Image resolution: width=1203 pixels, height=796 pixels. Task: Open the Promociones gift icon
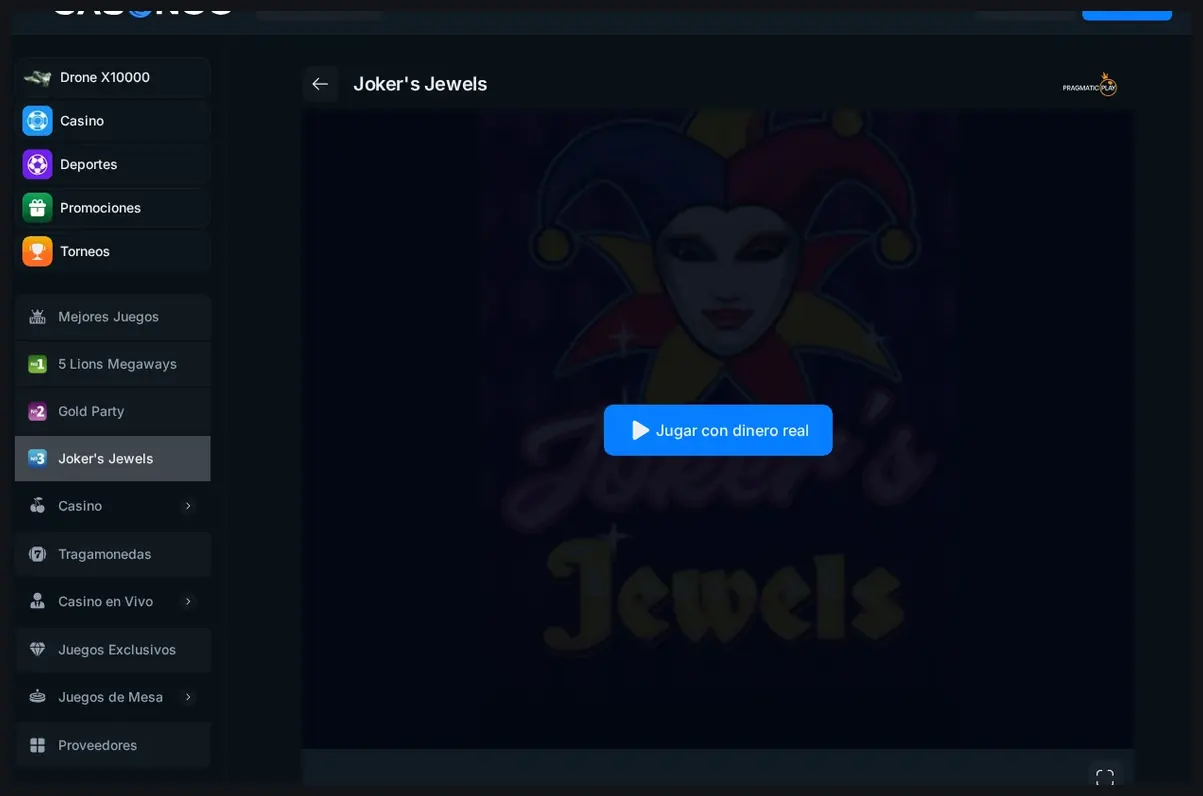tap(37, 208)
